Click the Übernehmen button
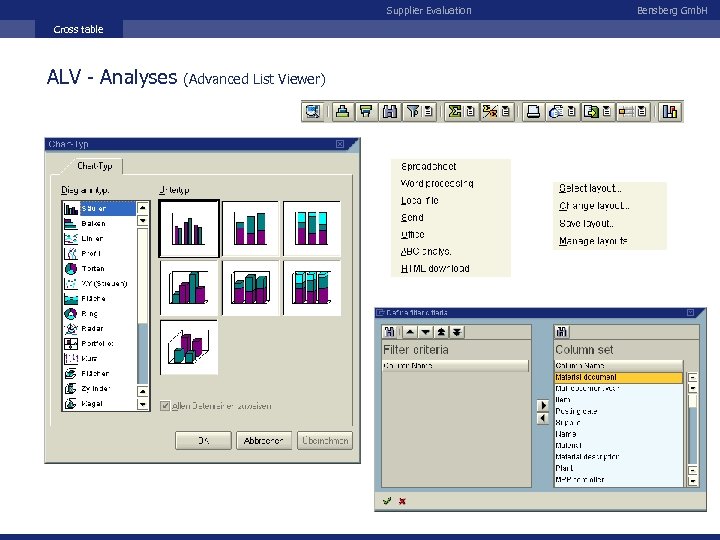Image resolution: width=720 pixels, height=540 pixels. point(325,440)
